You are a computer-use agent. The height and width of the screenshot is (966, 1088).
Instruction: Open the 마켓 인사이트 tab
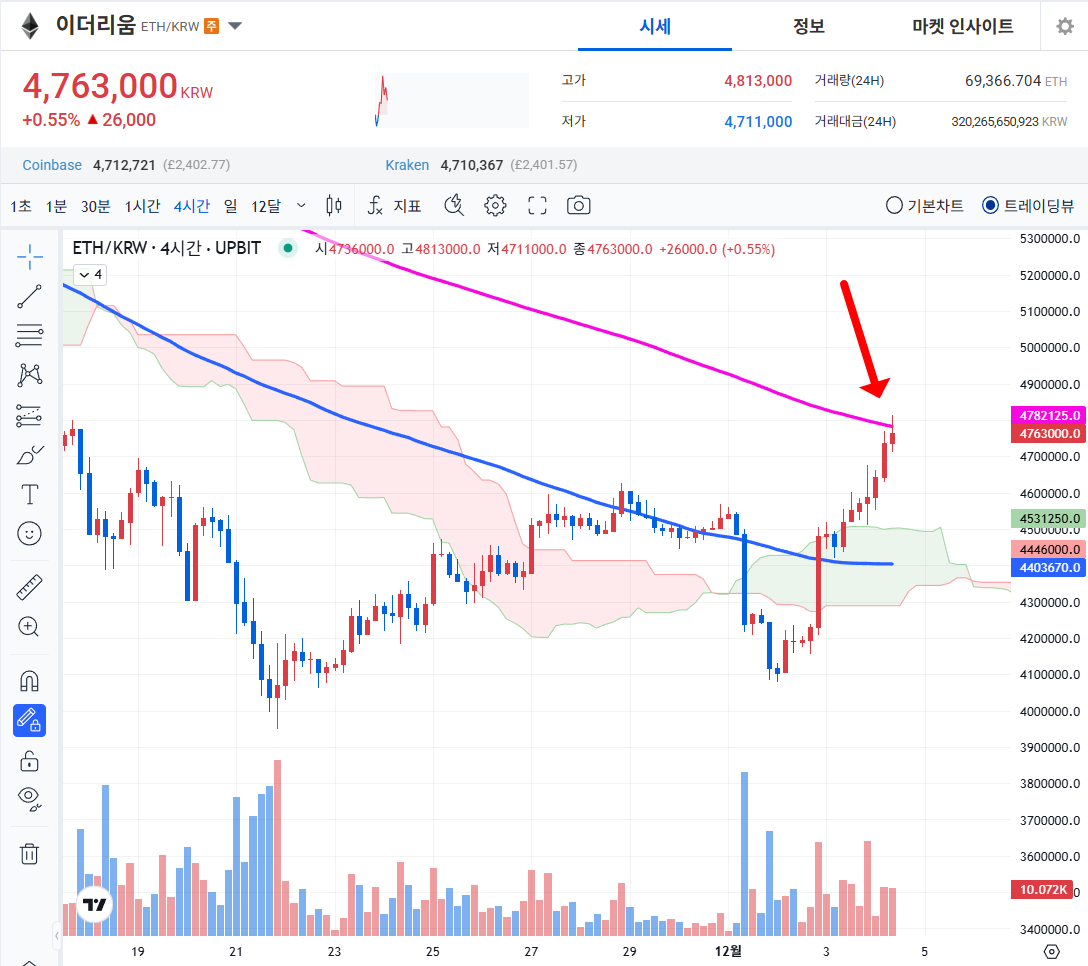(x=961, y=27)
